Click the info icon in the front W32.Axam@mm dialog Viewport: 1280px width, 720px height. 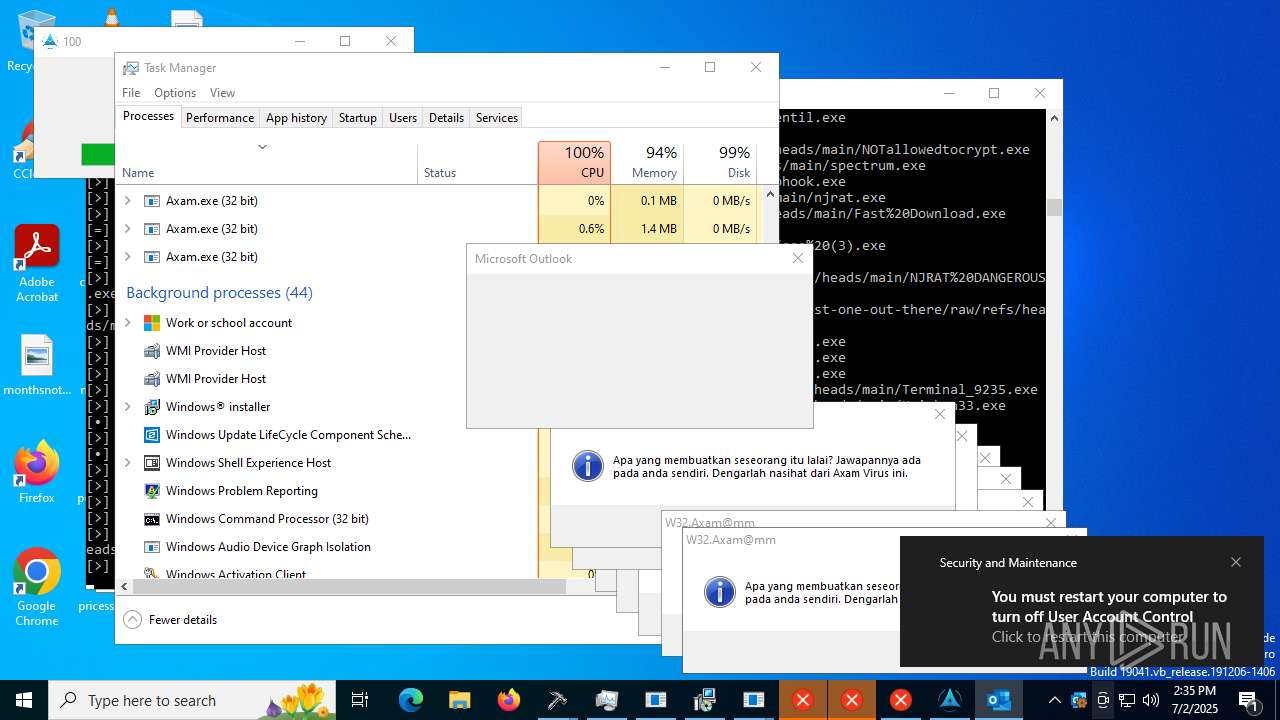point(720,592)
